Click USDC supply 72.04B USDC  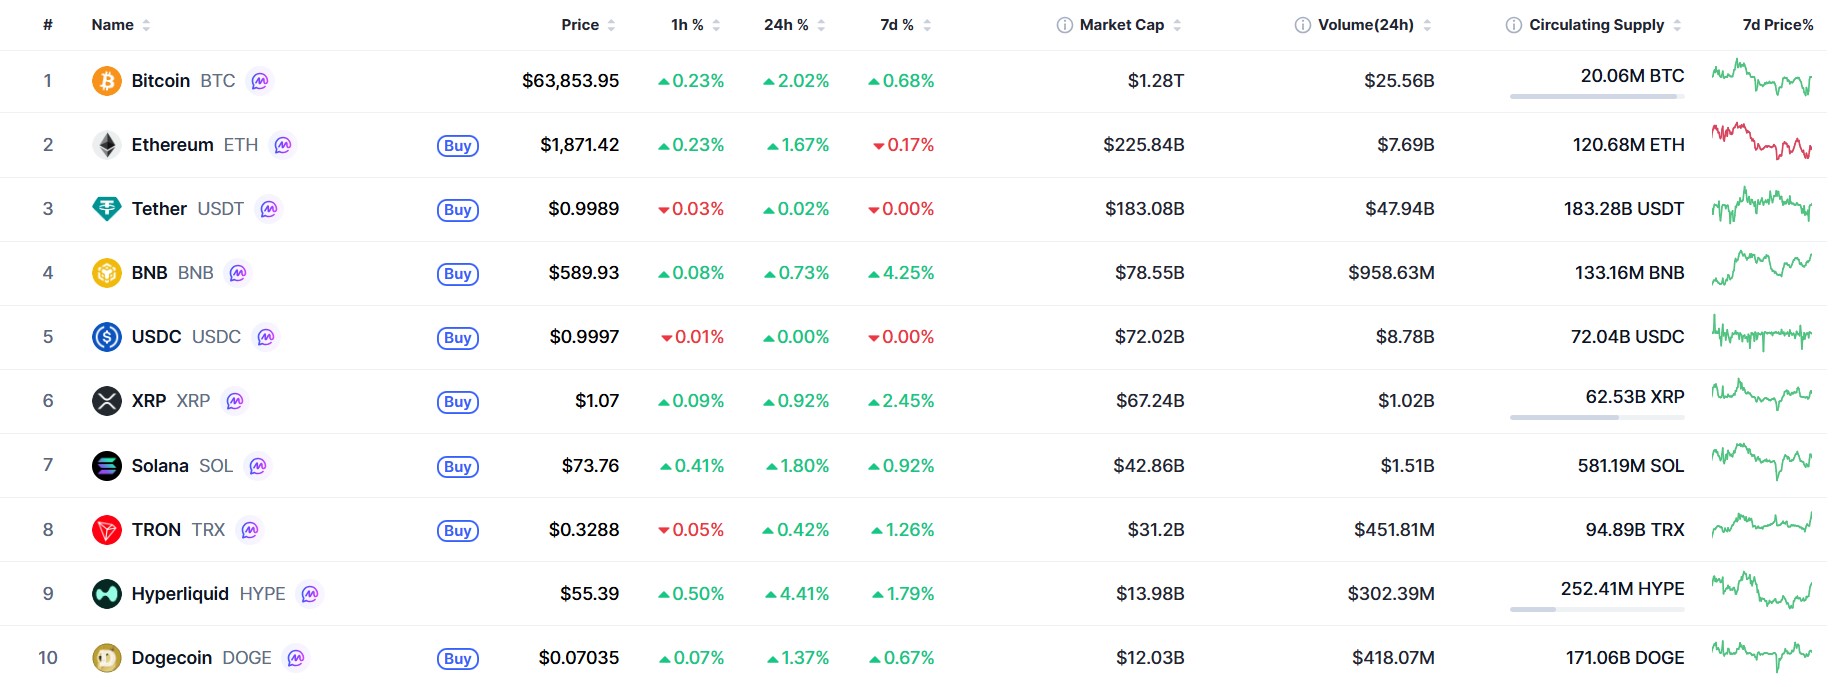tap(1628, 337)
